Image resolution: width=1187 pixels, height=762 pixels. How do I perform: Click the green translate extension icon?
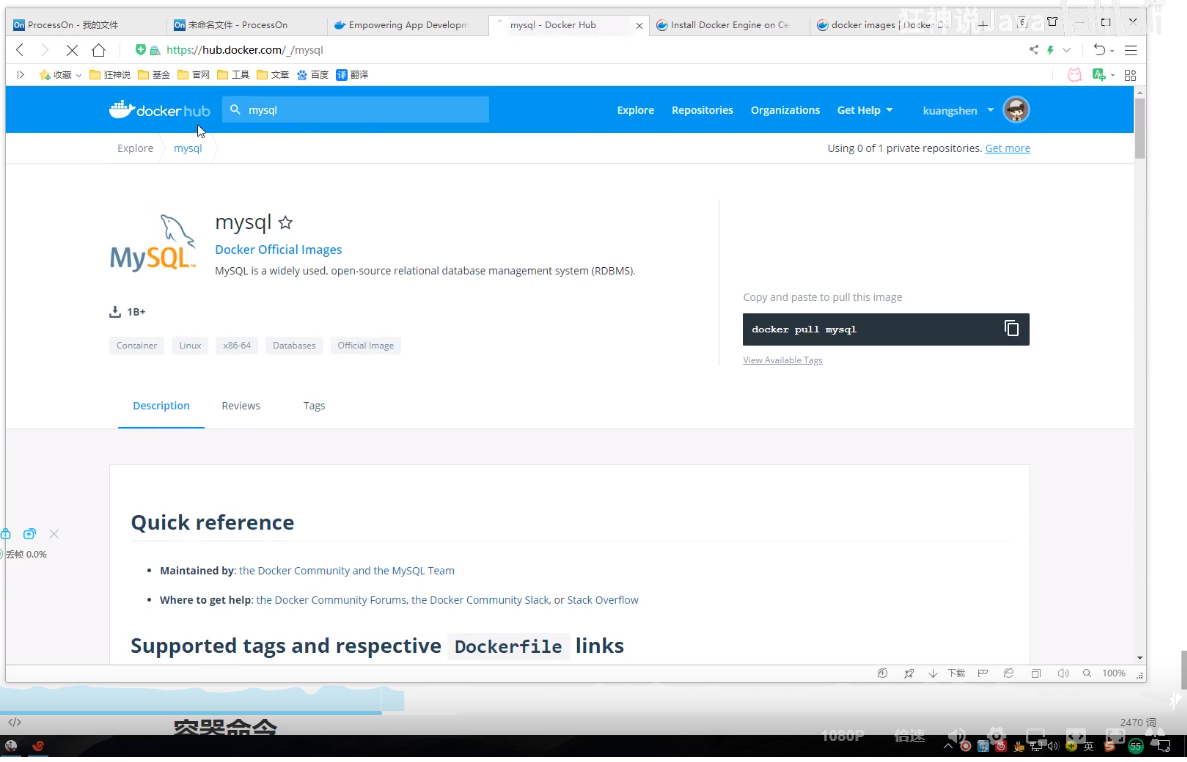[x=1098, y=75]
